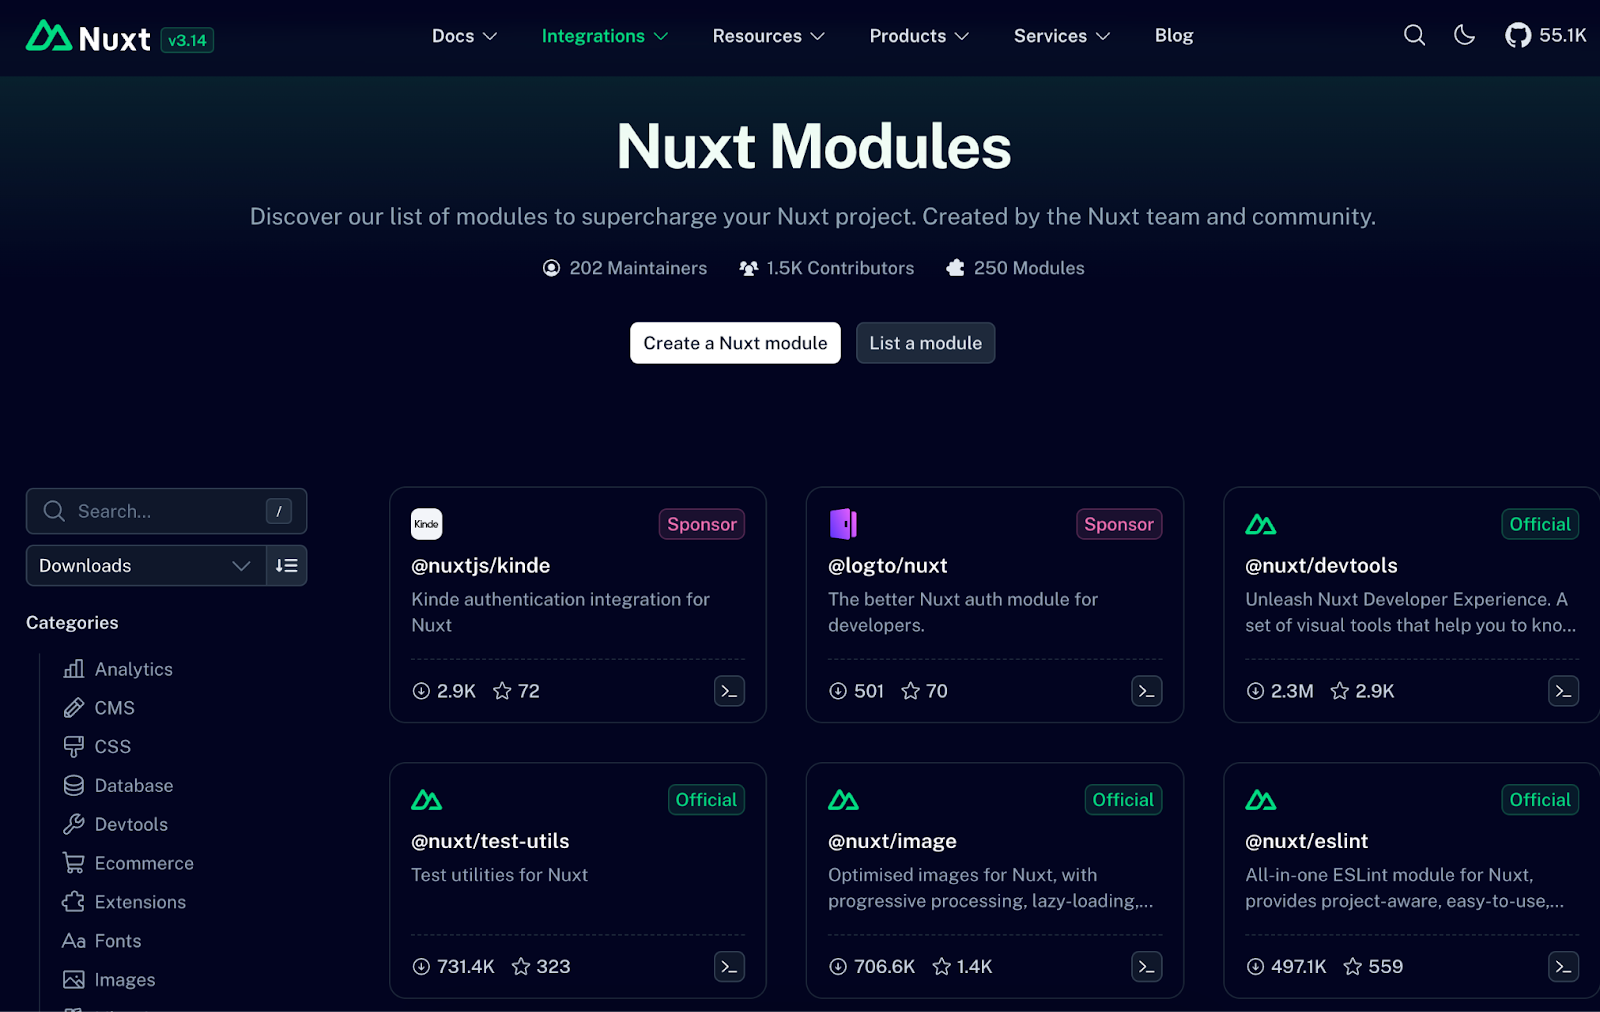Click the Kinde logo icon
This screenshot has height=1012, width=1600.
427,524
